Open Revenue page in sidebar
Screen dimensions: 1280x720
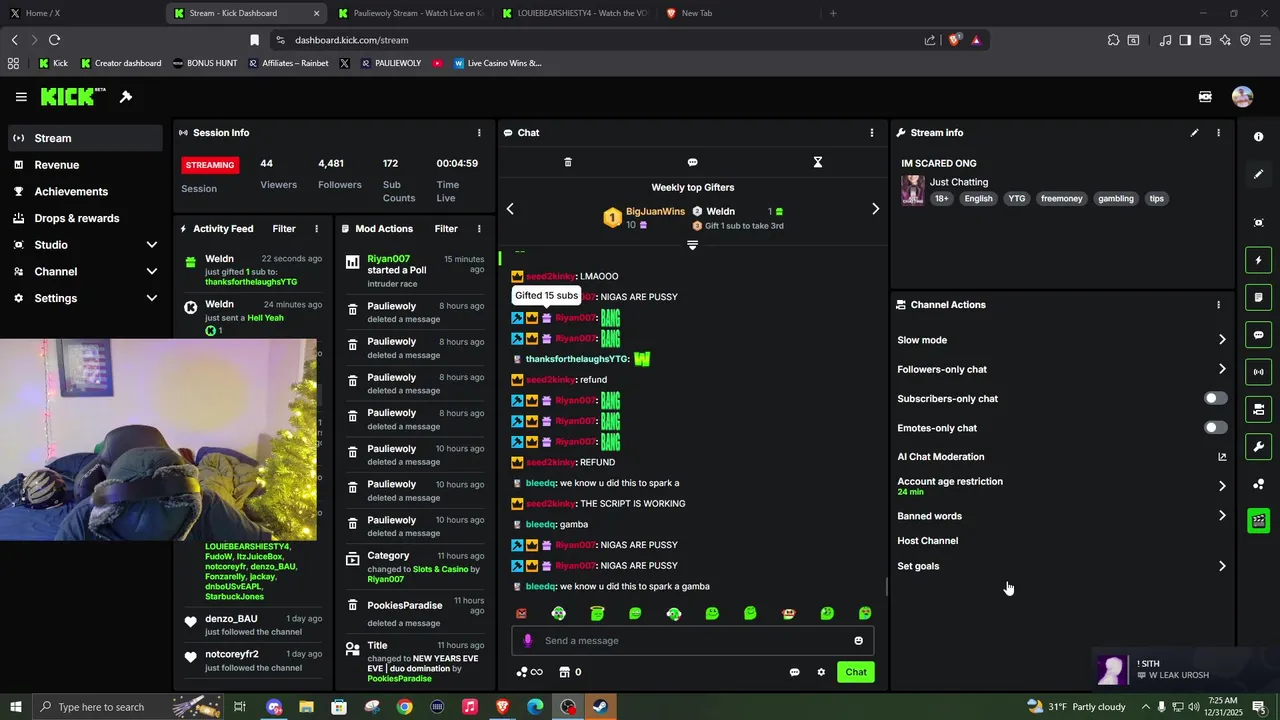pyautogui.click(x=85, y=165)
